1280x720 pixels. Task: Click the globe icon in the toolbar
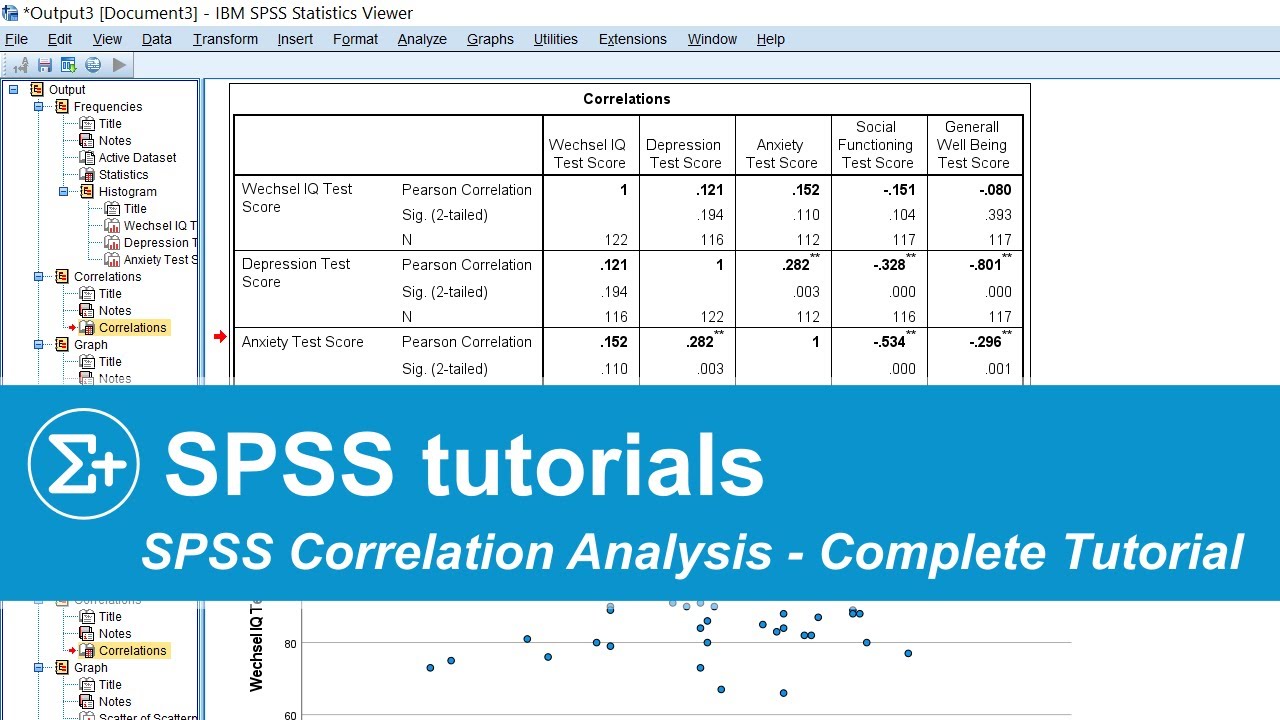click(x=93, y=65)
